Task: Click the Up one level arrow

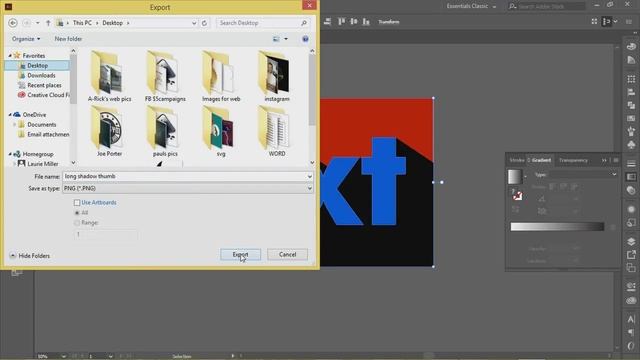Action: pos(48,23)
